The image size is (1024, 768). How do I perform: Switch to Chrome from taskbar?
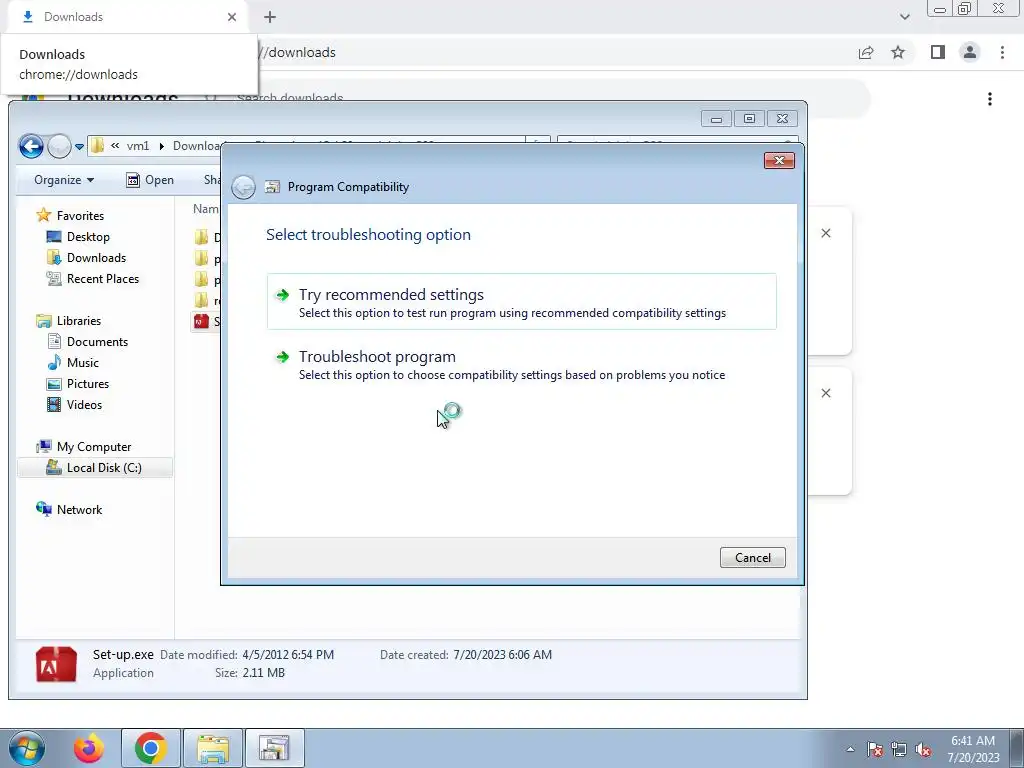tap(150, 748)
